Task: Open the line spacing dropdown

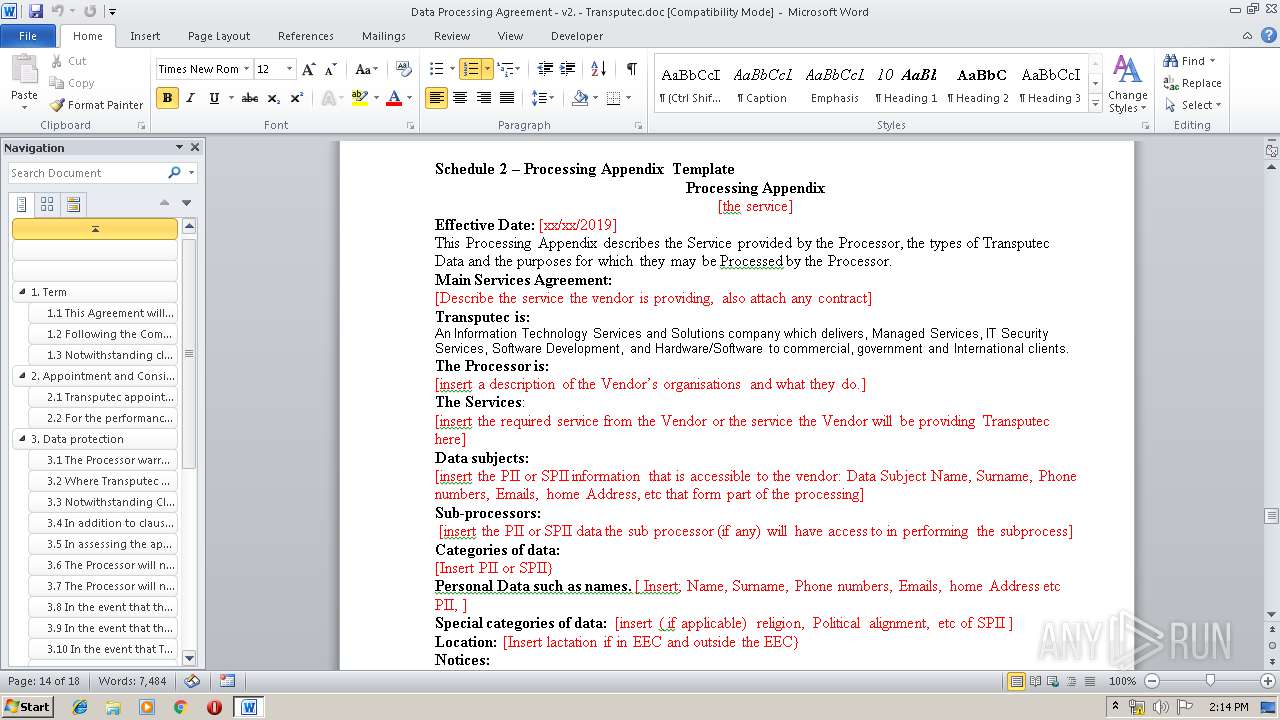Action: click(x=543, y=98)
